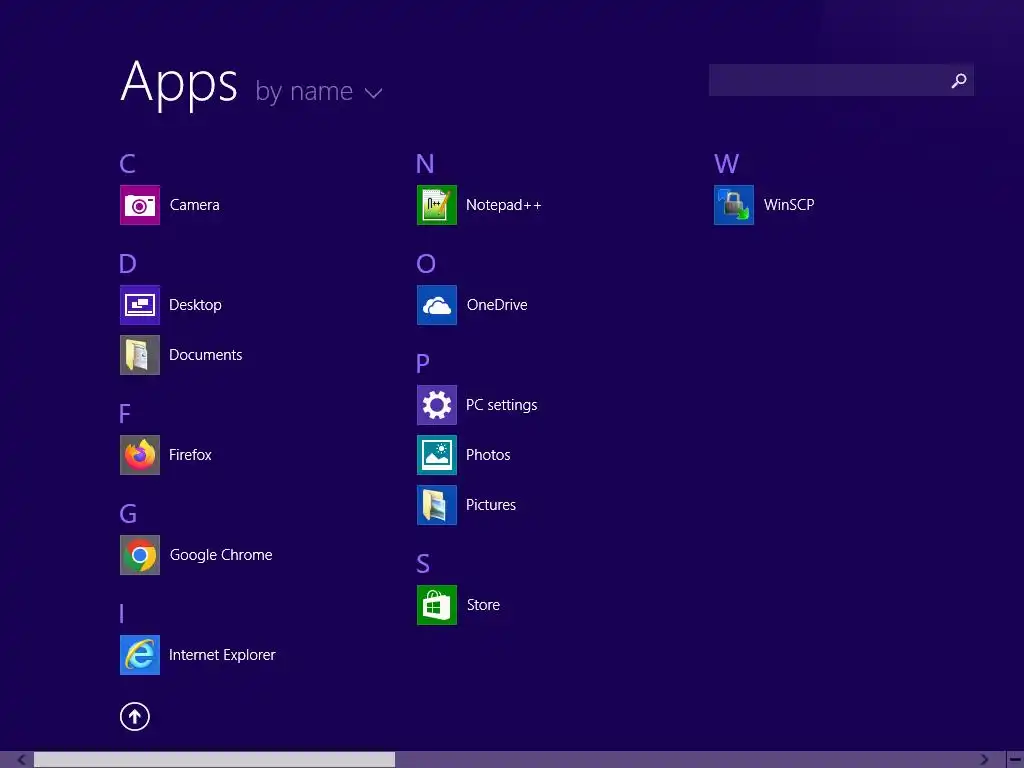Jump to letter C group header
Image resolution: width=1024 pixels, height=768 pixels.
[127, 164]
